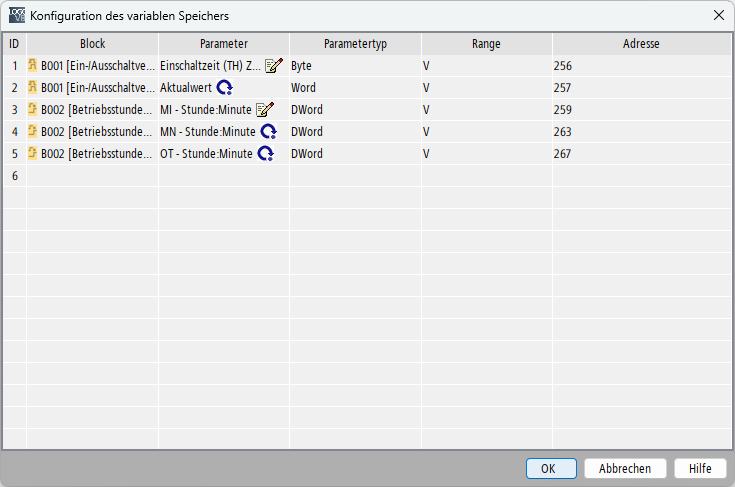
Task: Click the B002 block icon in row 5
Action: (x=33, y=154)
